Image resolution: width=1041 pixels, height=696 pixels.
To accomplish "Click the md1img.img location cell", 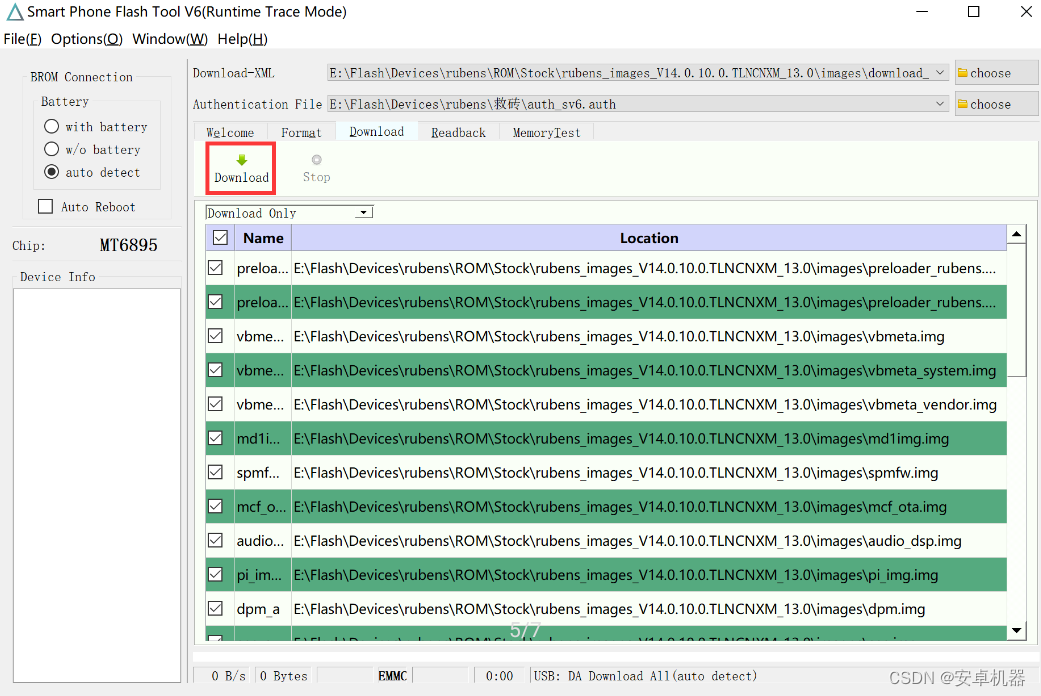I will pos(649,438).
